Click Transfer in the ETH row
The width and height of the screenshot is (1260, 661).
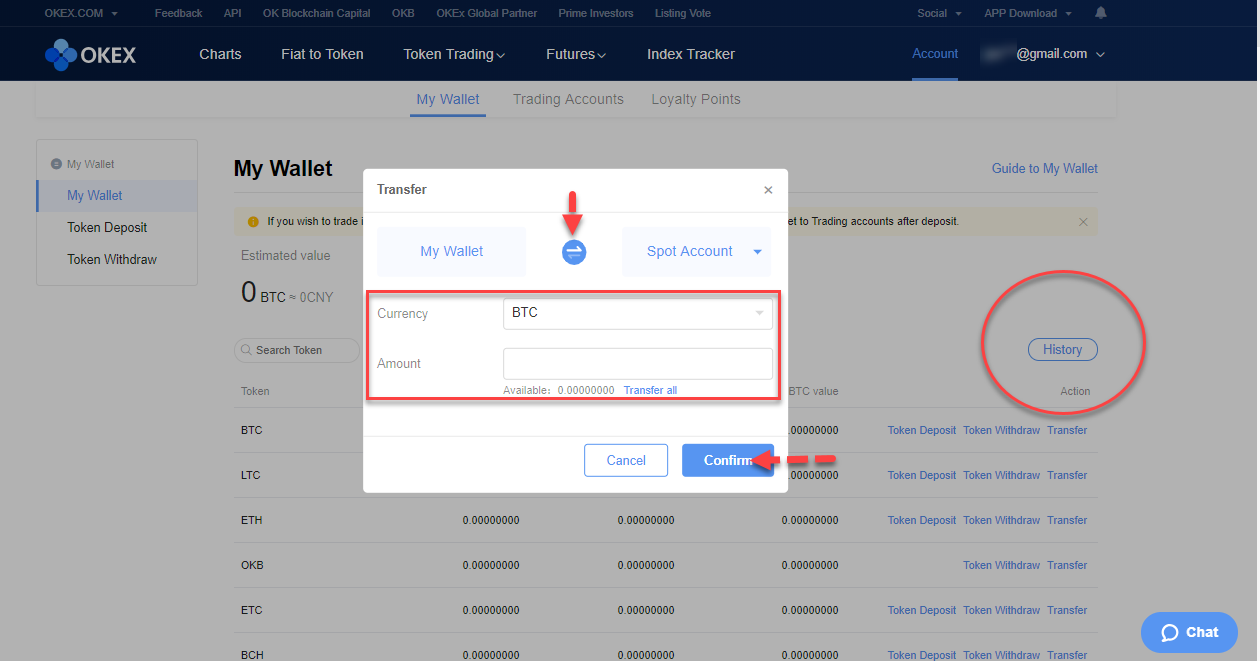[1067, 521]
